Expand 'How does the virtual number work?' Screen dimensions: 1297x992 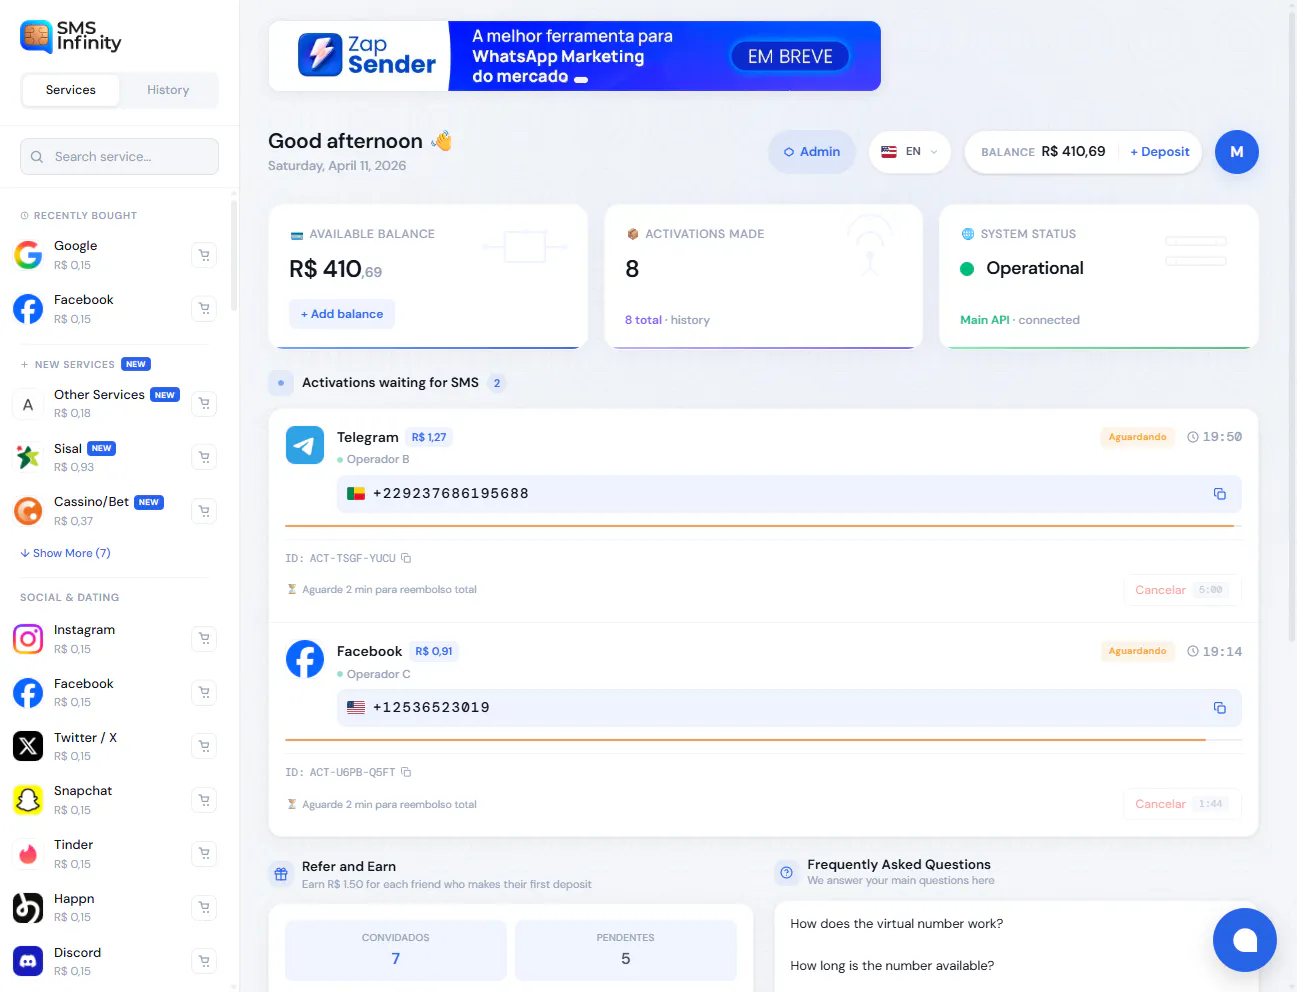(896, 924)
